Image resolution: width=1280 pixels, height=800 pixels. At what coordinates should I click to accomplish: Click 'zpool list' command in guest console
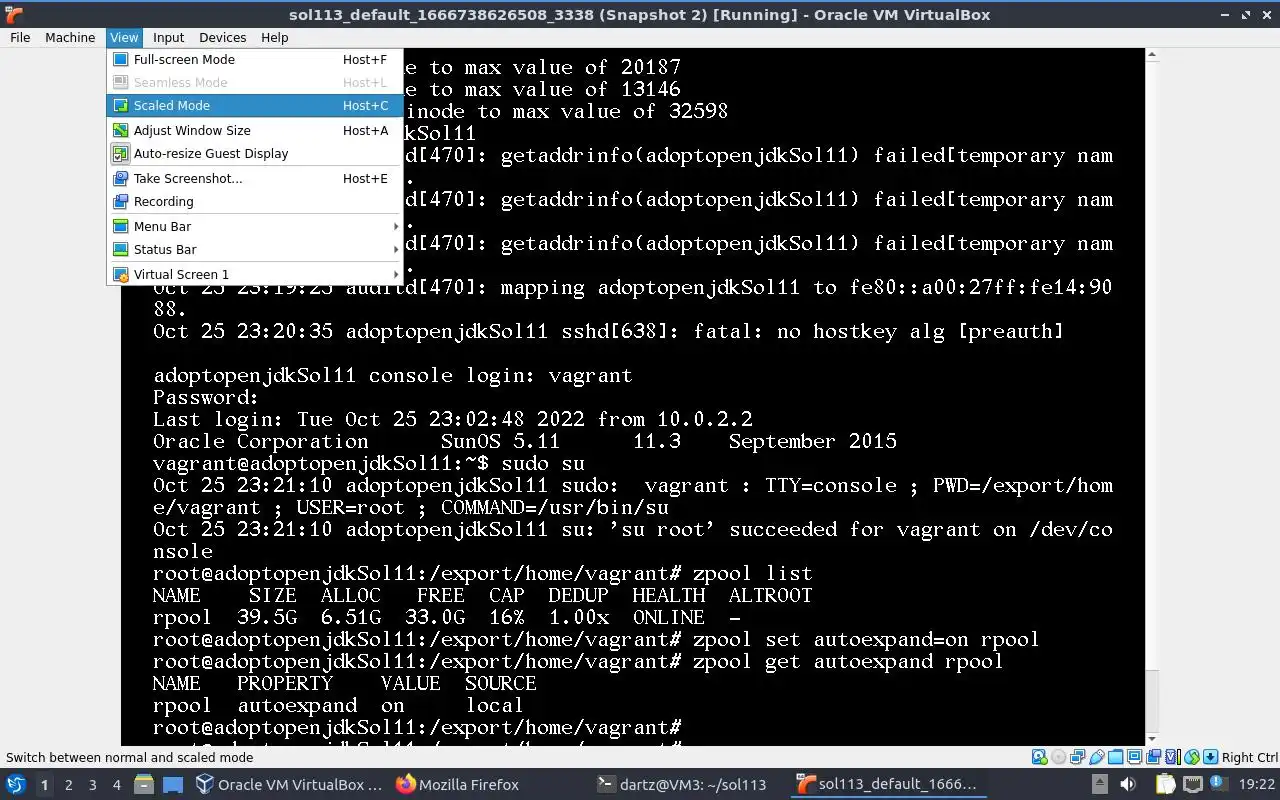753,573
